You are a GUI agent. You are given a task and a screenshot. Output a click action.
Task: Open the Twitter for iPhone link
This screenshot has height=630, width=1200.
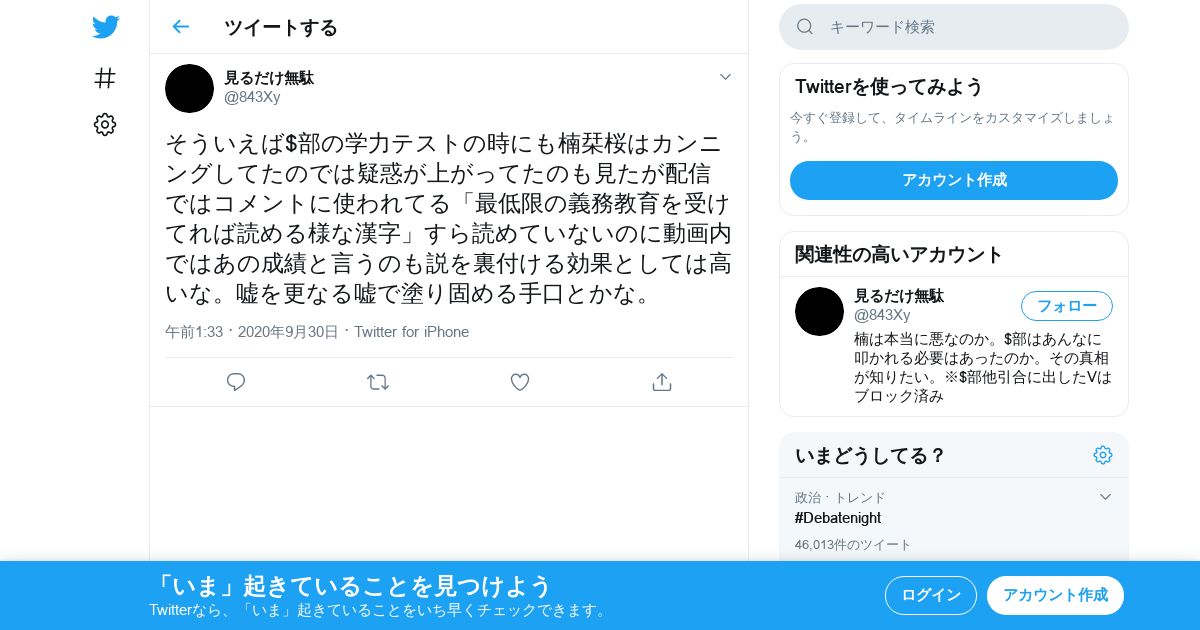click(x=411, y=332)
